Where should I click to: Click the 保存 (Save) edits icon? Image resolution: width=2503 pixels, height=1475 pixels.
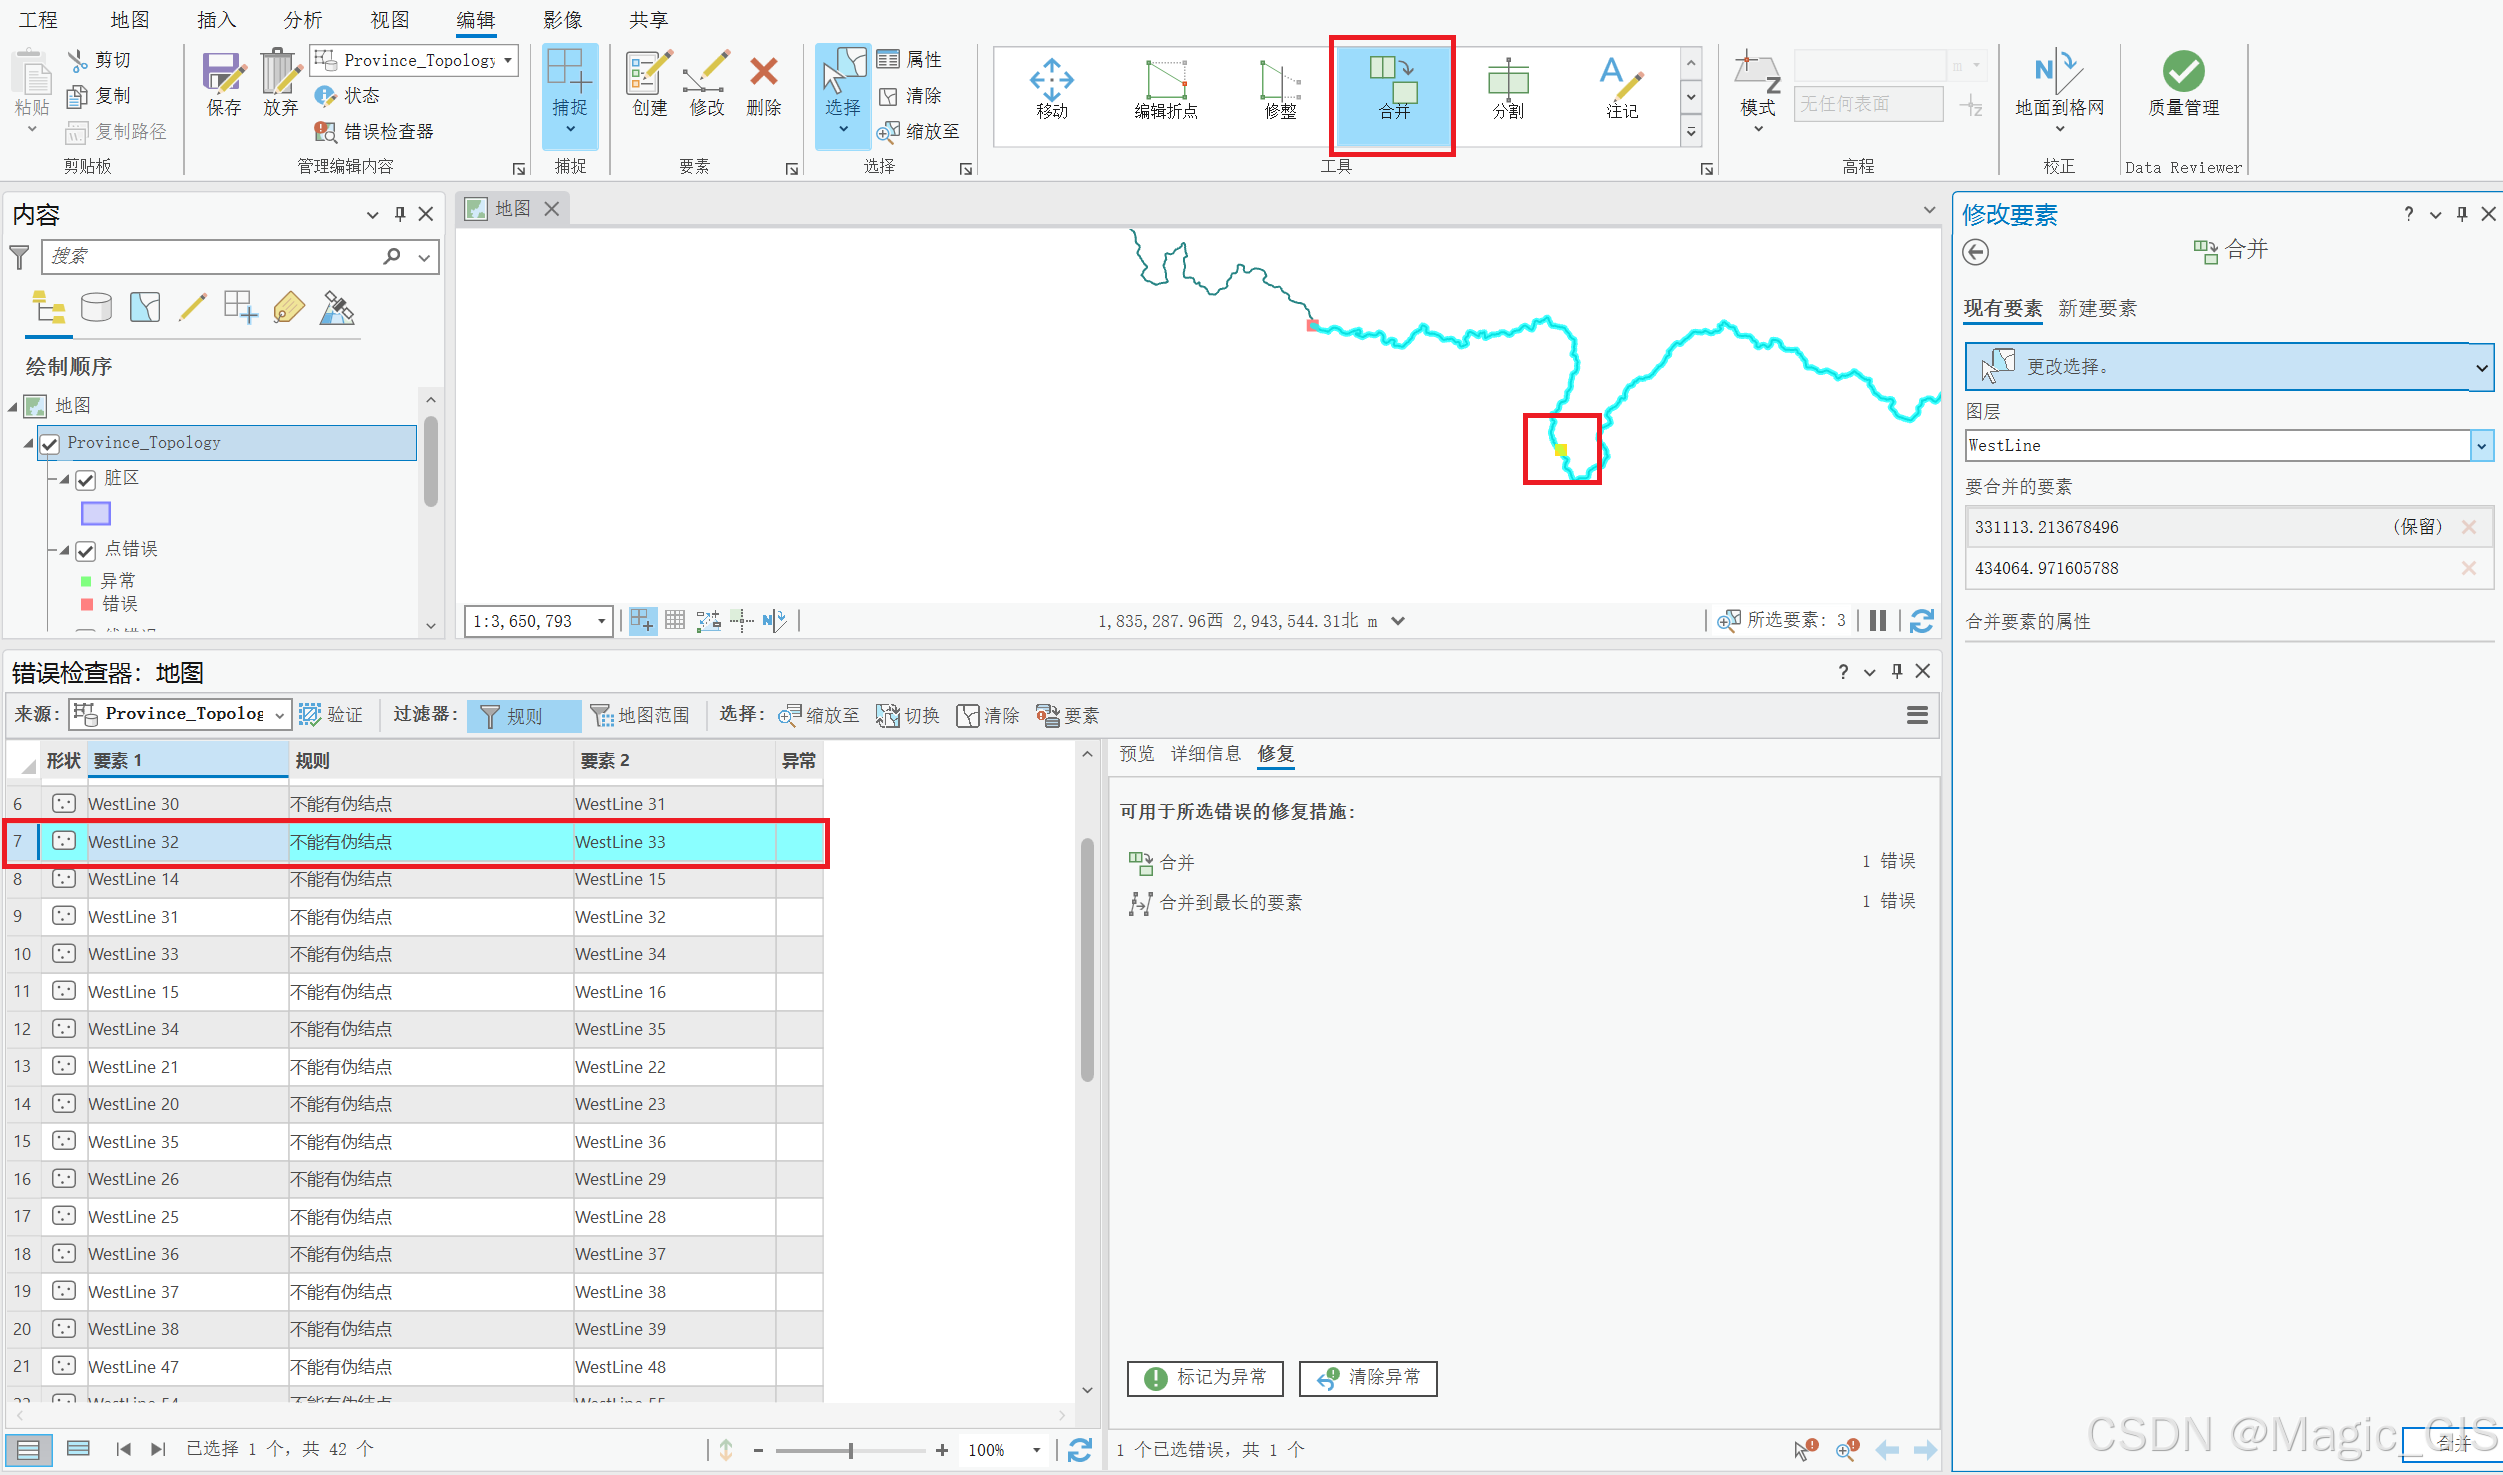pos(223,72)
